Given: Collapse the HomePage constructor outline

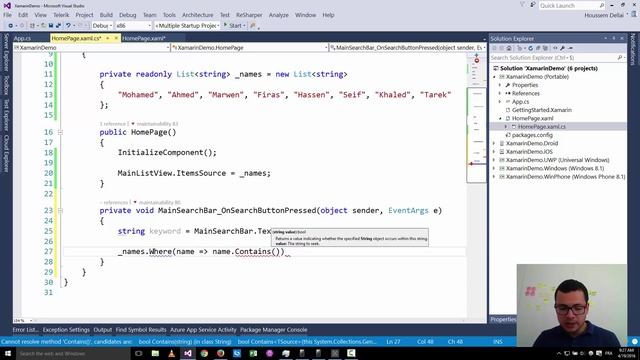Looking at the screenshot, I should pyautogui.click(x=60, y=132).
